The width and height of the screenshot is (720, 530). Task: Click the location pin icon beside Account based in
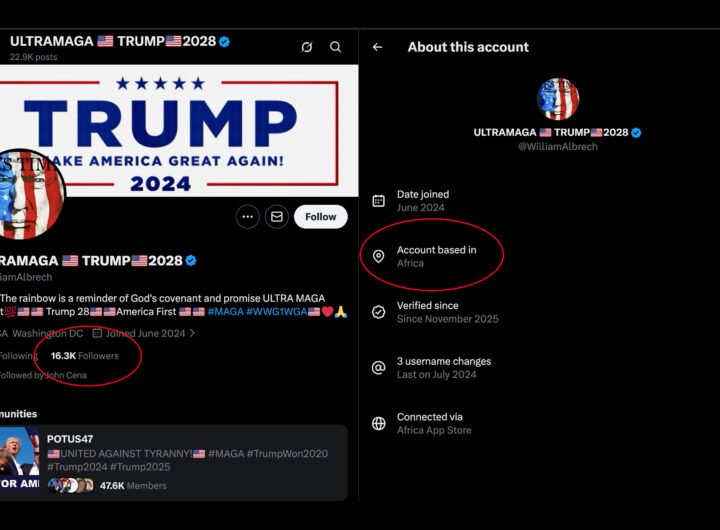pyautogui.click(x=378, y=257)
